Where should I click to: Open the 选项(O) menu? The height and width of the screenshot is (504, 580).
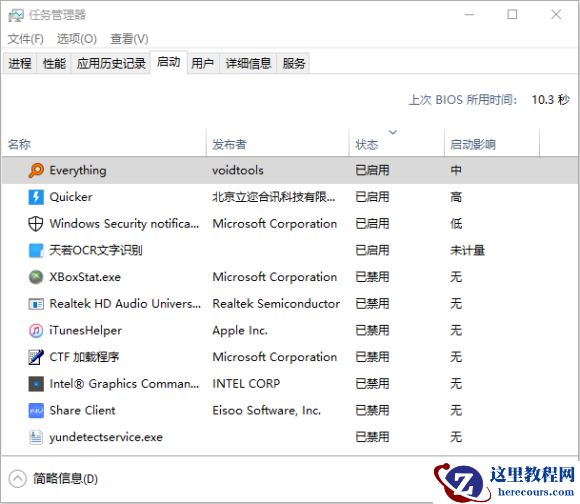coord(77,39)
